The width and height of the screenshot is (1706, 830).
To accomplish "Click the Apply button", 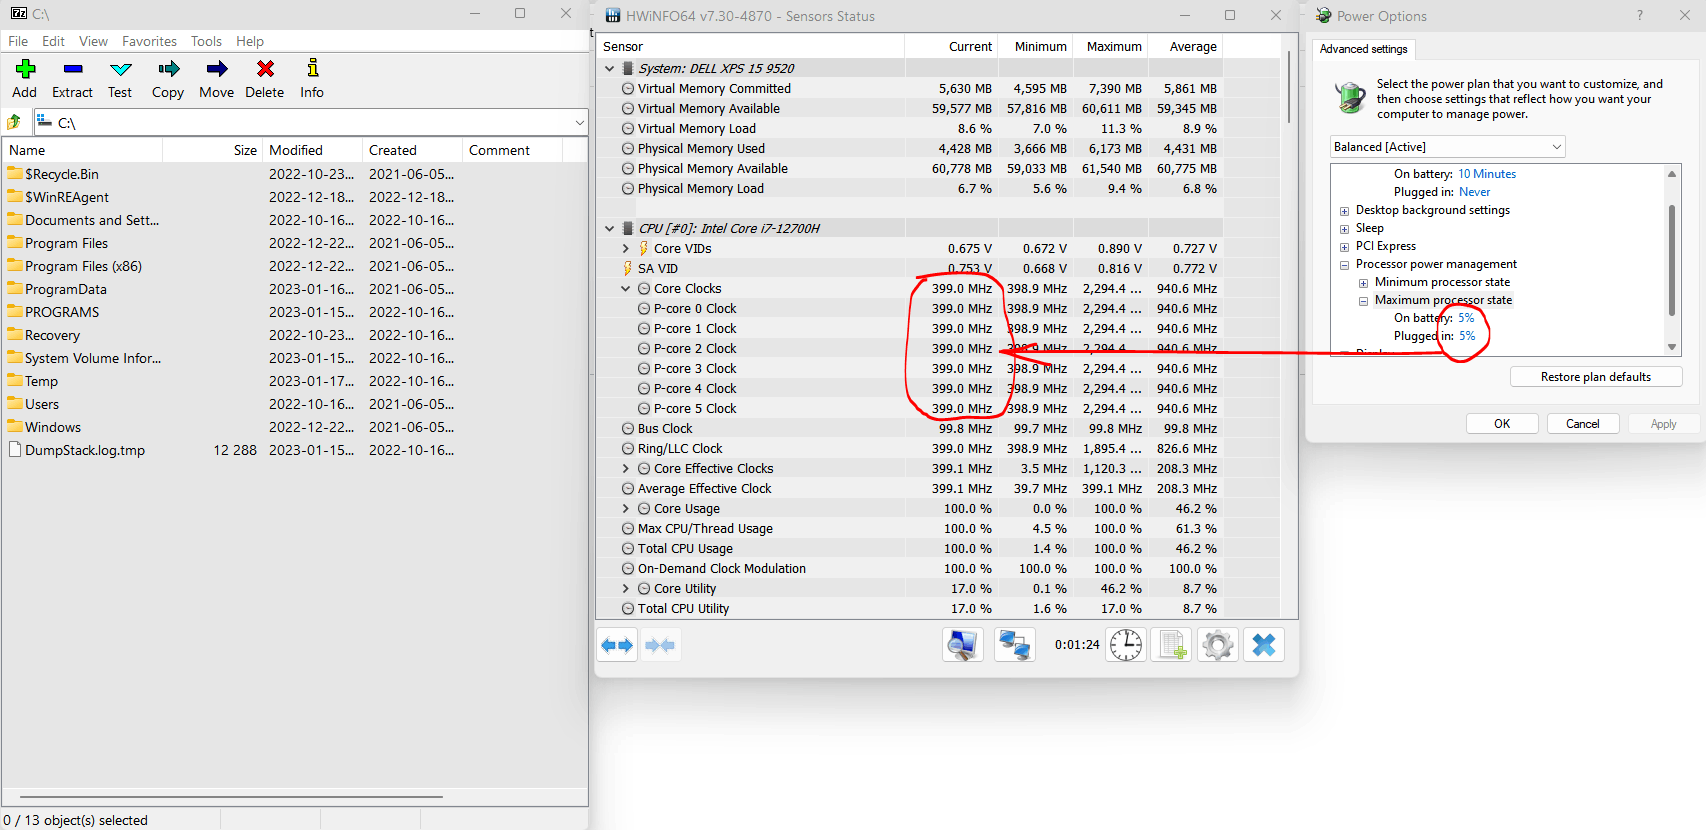I will 1663,424.
